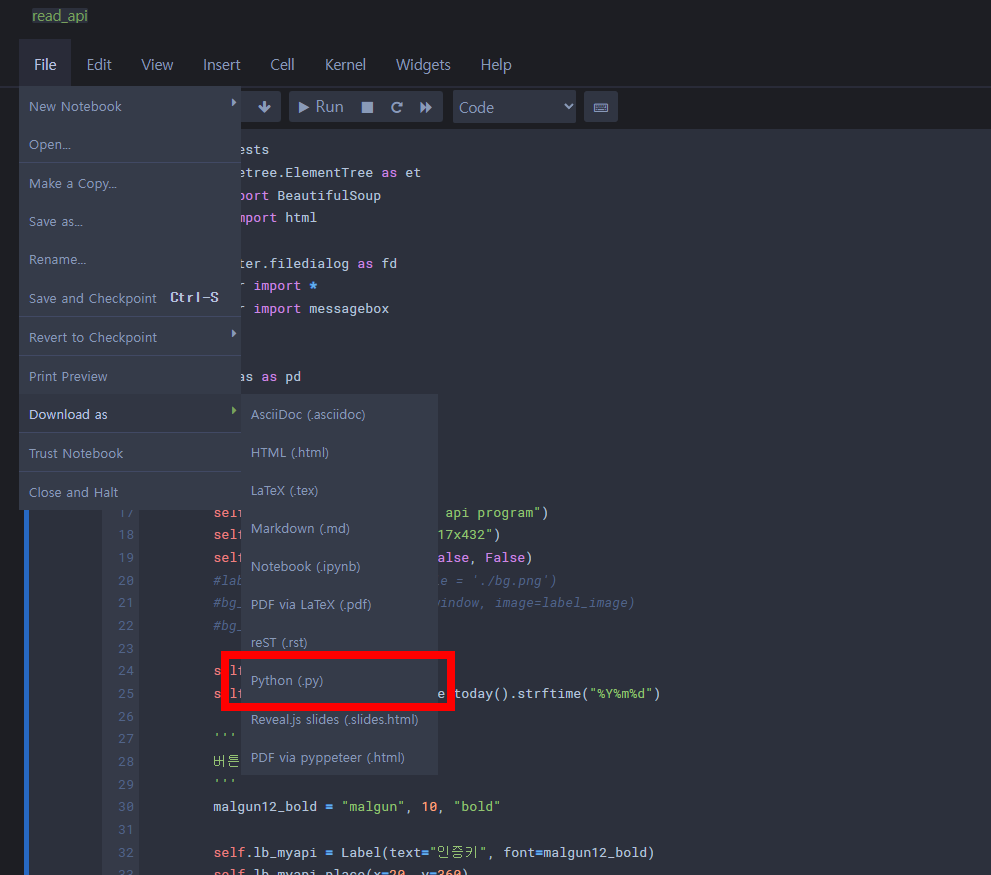
Task: Click the restart kernel circular arrow icon
Action: 397,107
